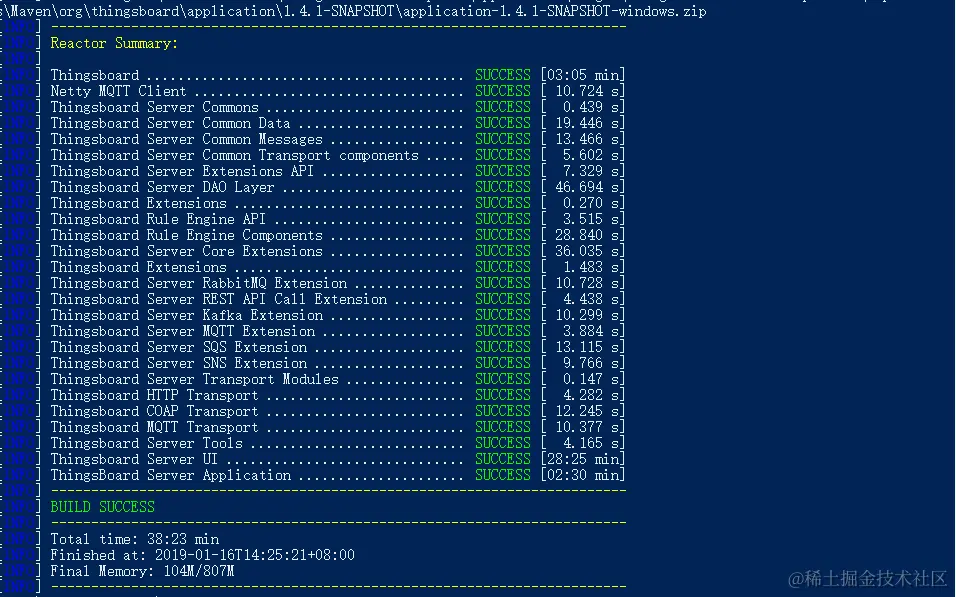The image size is (956, 597).
Task: Click the 'Final Memory: 104M/807M' line
Action: click(142, 571)
